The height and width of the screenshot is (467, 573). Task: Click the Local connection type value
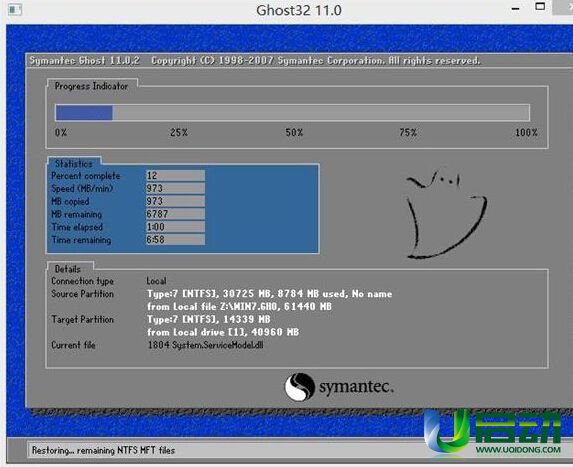pos(156,281)
